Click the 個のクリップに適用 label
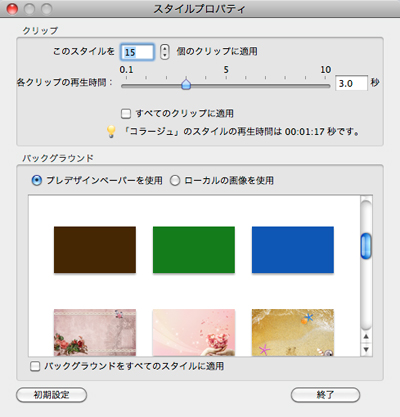Viewport: 400px width, 417px height. [x=217, y=51]
